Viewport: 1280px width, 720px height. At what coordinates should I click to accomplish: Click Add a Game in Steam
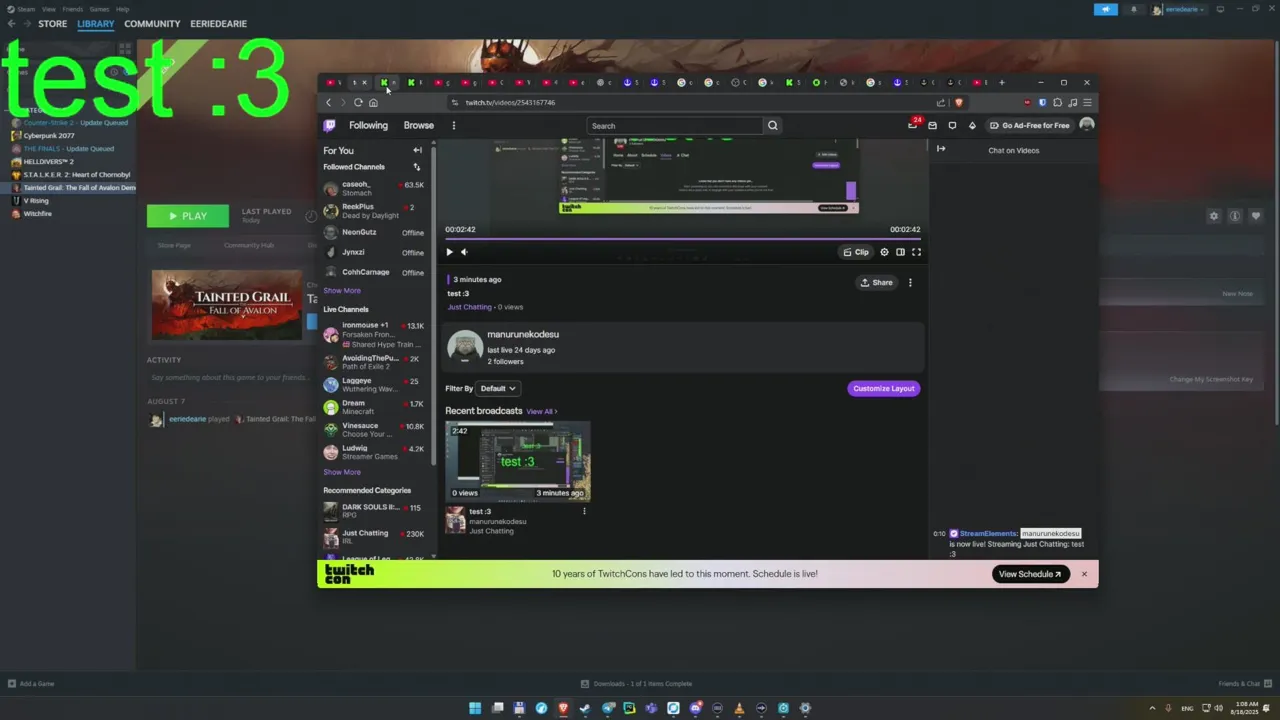coord(31,684)
